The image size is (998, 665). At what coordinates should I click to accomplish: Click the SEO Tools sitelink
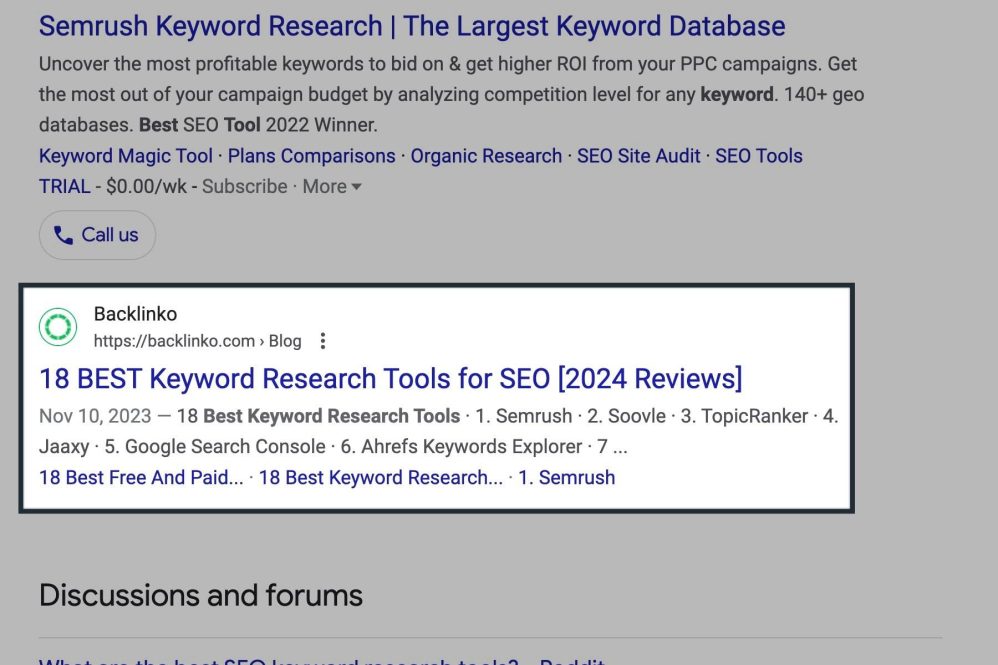tap(758, 156)
